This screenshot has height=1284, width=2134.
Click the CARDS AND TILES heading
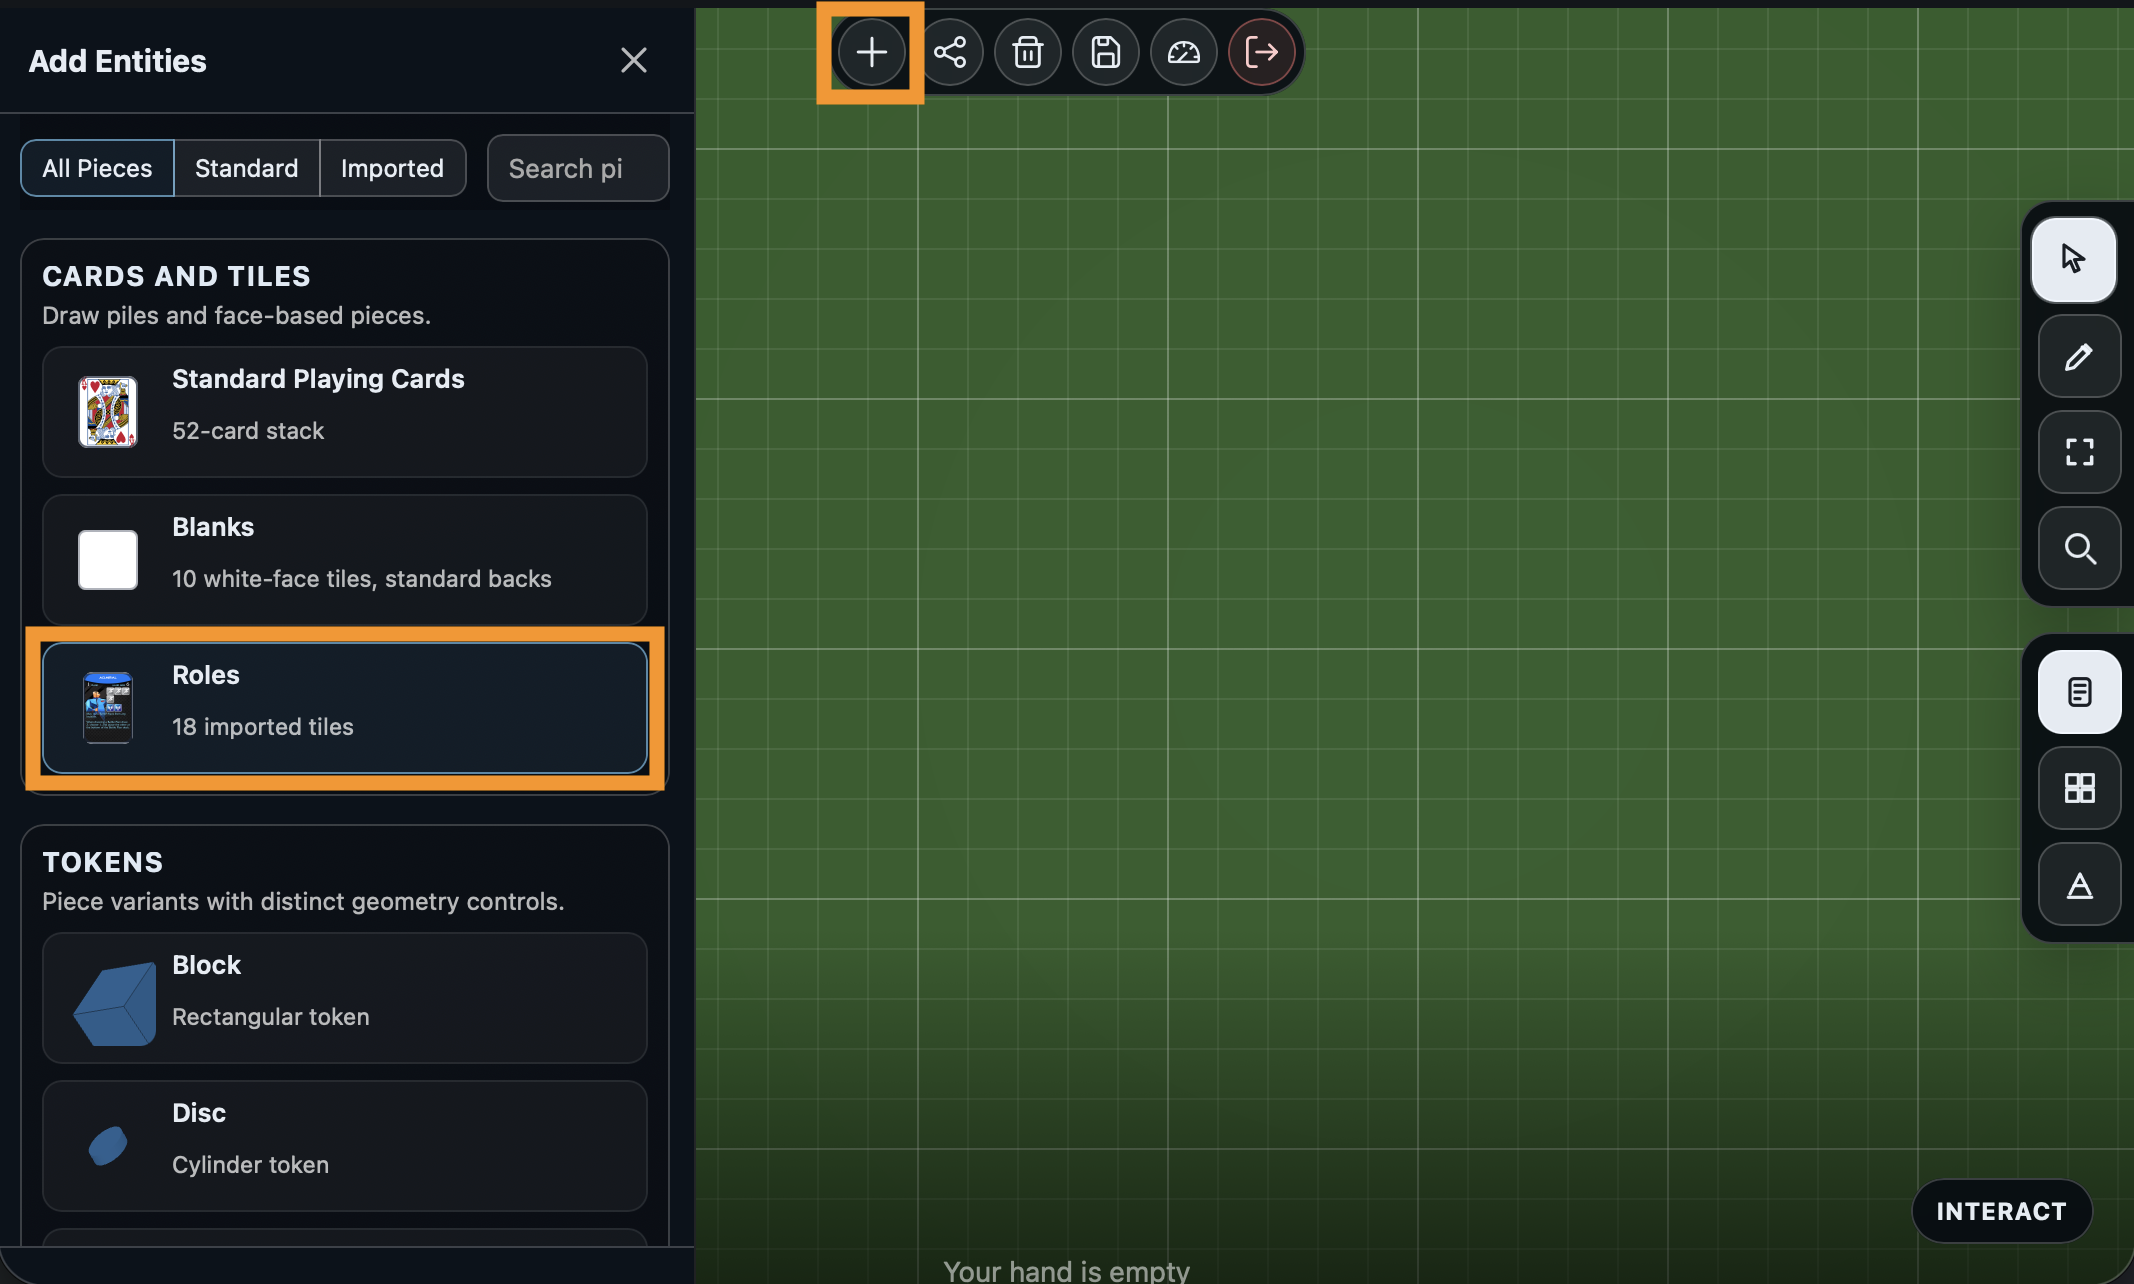[x=176, y=276]
